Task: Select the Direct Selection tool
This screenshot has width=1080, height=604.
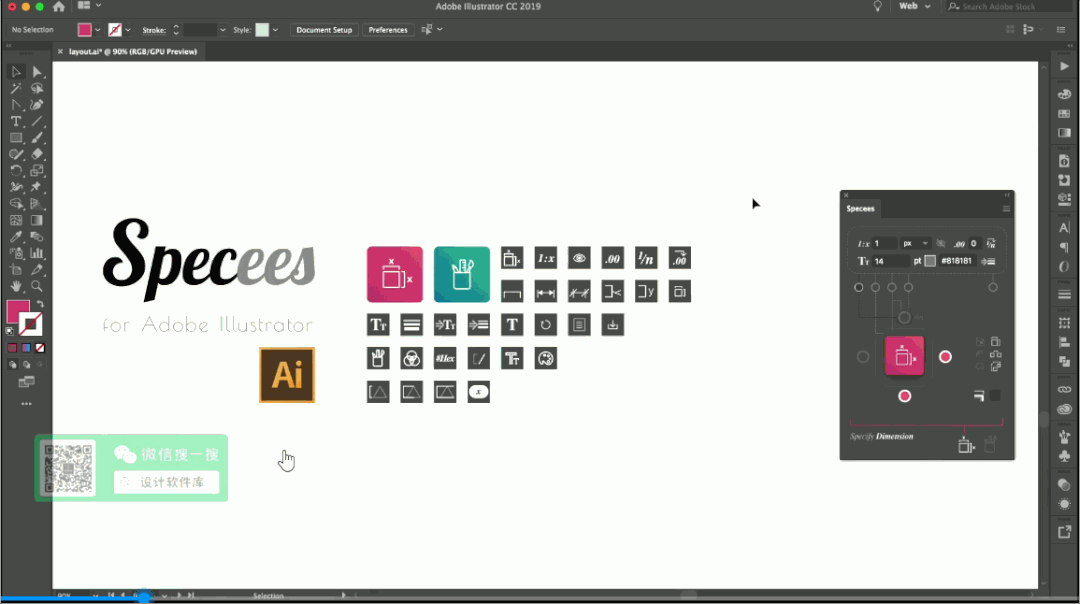Action: [x=37, y=72]
